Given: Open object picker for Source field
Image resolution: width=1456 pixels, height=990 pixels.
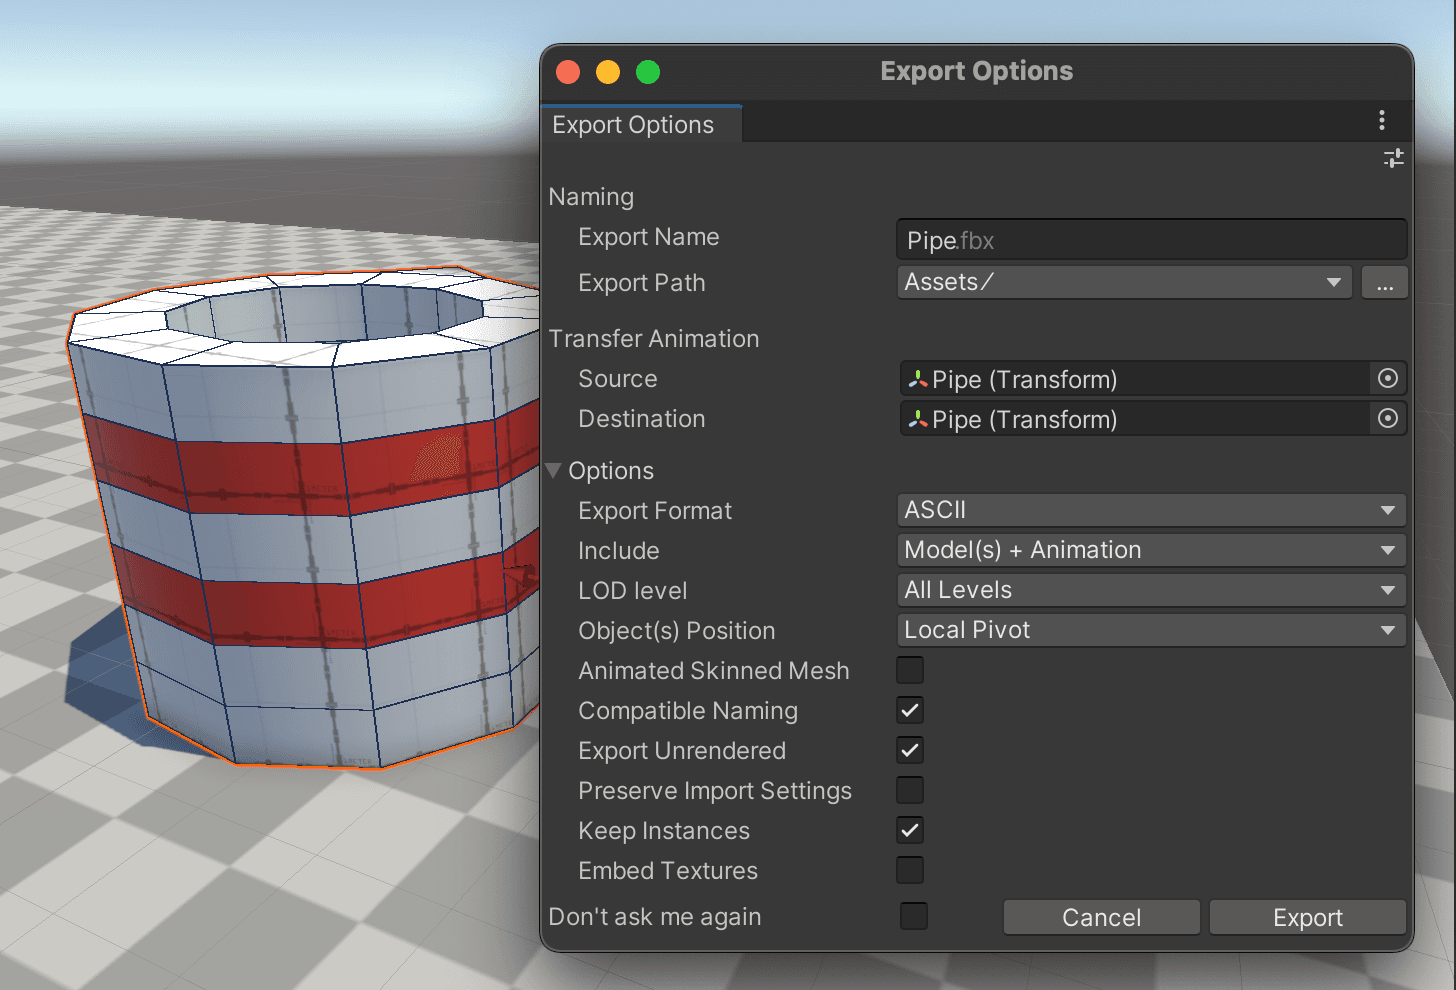Looking at the screenshot, I should (x=1387, y=379).
